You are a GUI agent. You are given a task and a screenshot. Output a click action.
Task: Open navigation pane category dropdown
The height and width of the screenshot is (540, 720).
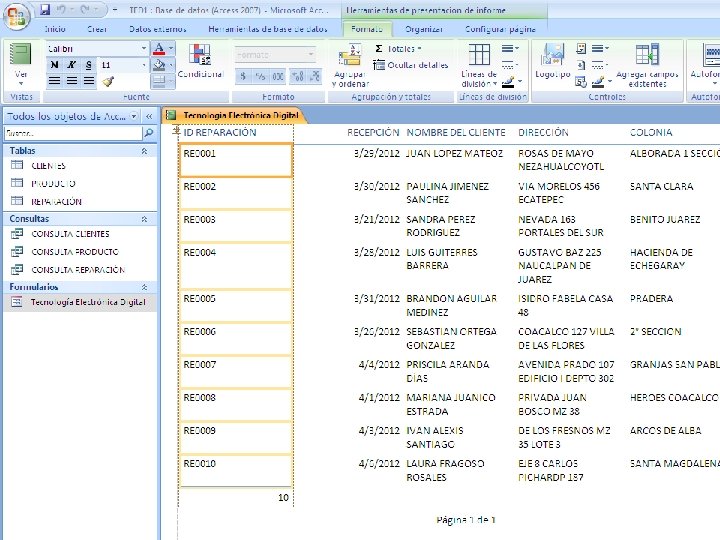(134, 116)
